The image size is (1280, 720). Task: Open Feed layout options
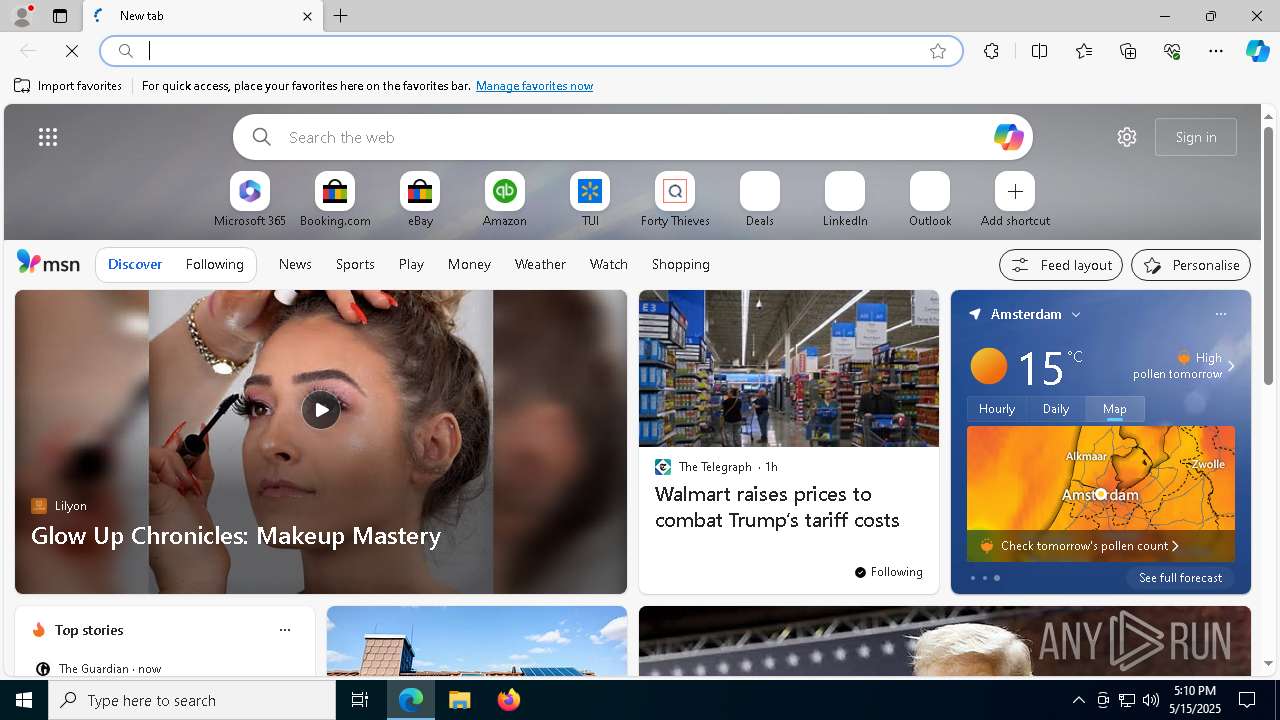tap(1060, 265)
